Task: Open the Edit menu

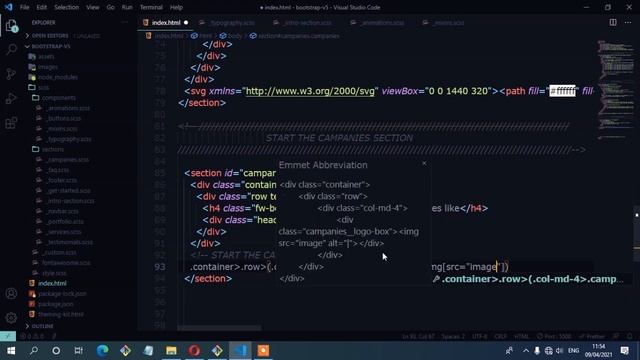Action: (42, 7)
